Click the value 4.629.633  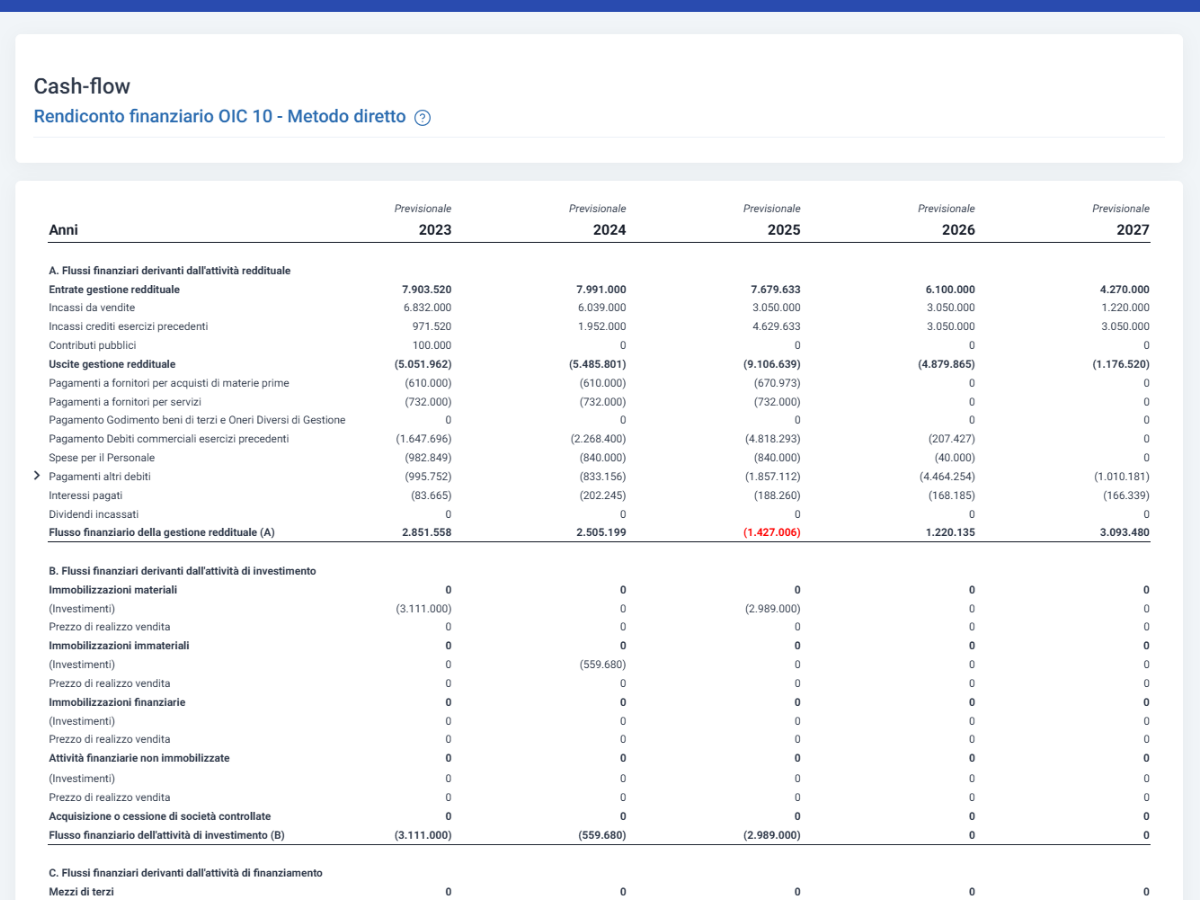click(x=777, y=326)
